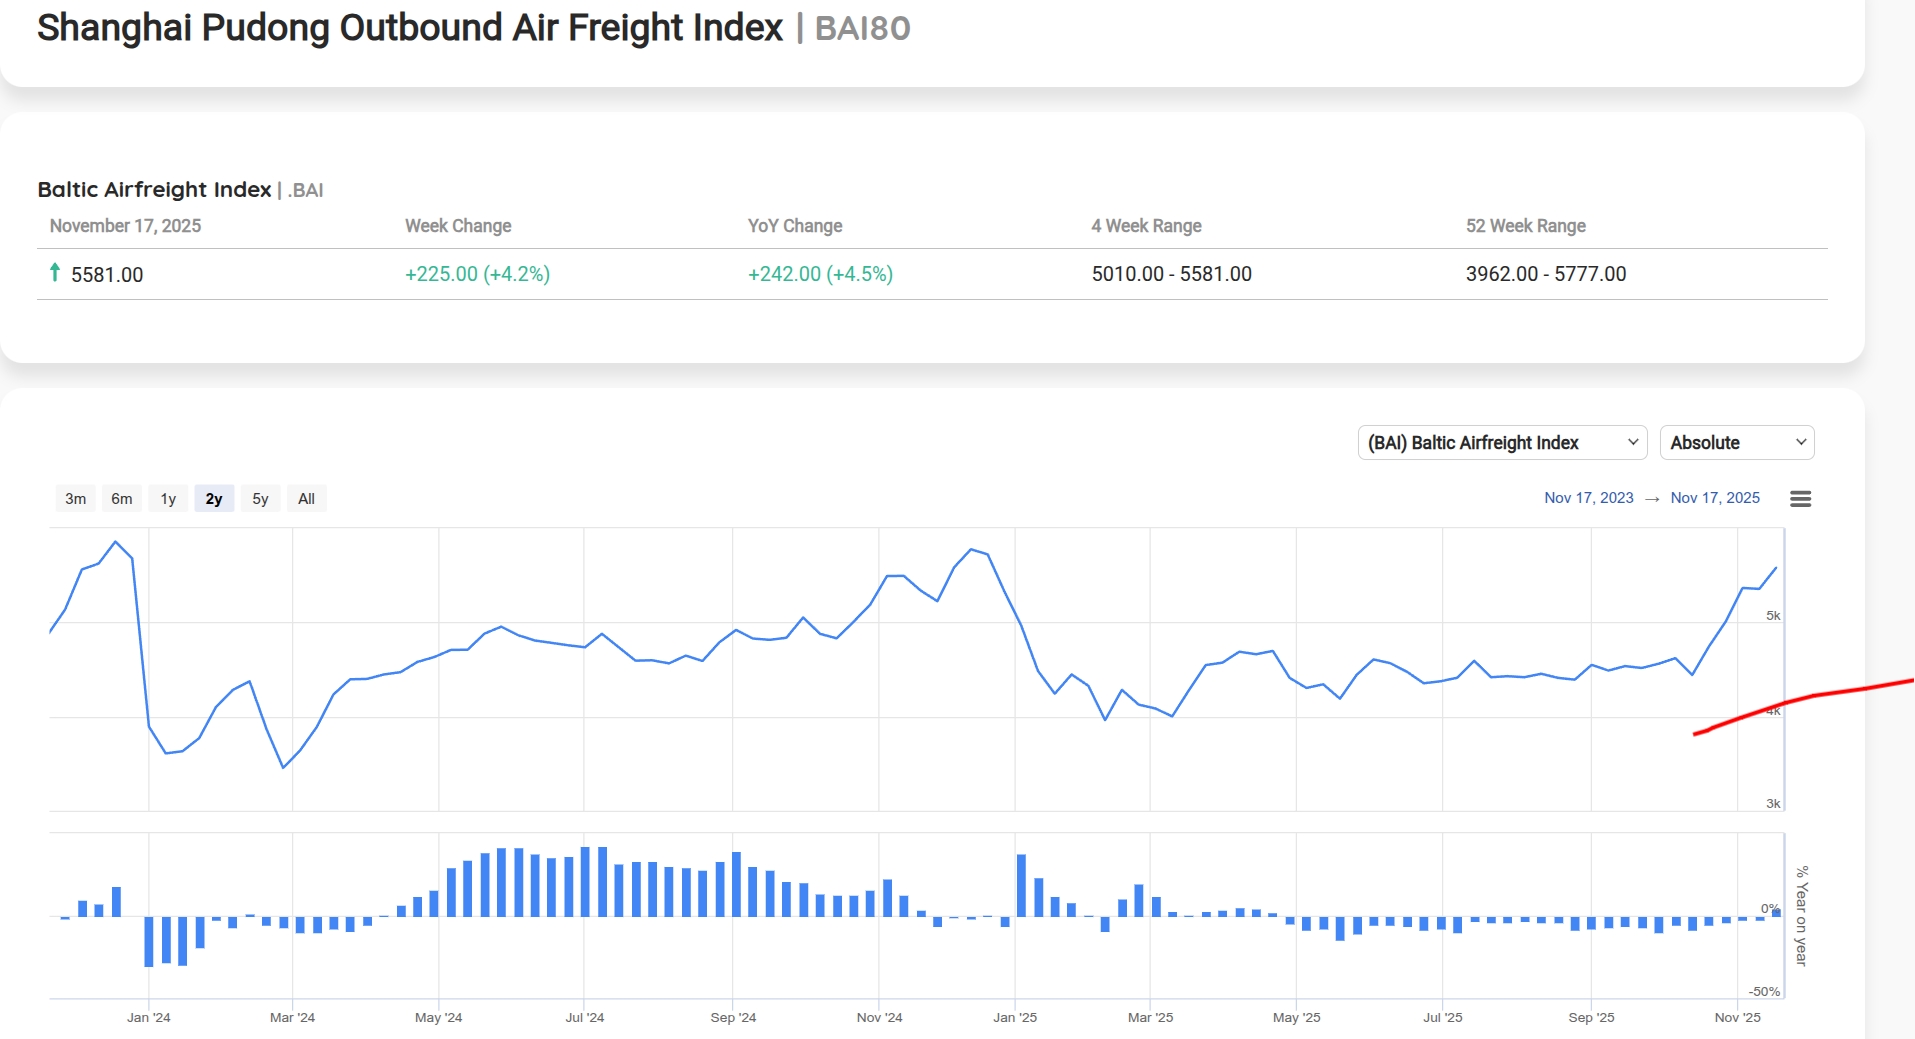
Task: Click the December 2024 peak on the line
Action: point(971,549)
